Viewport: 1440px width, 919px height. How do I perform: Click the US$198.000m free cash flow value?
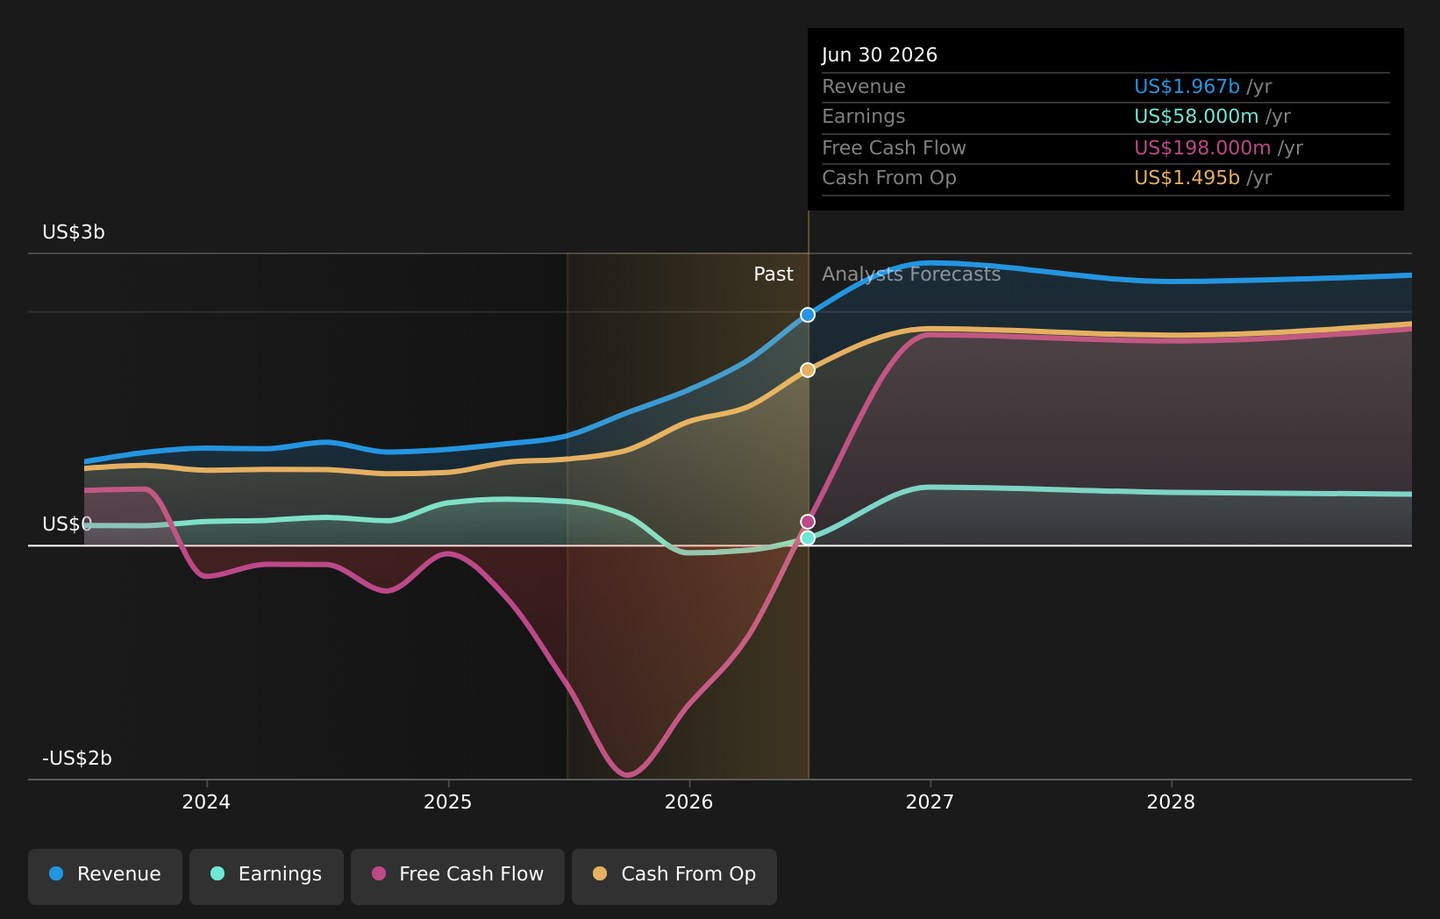[x=1202, y=148]
